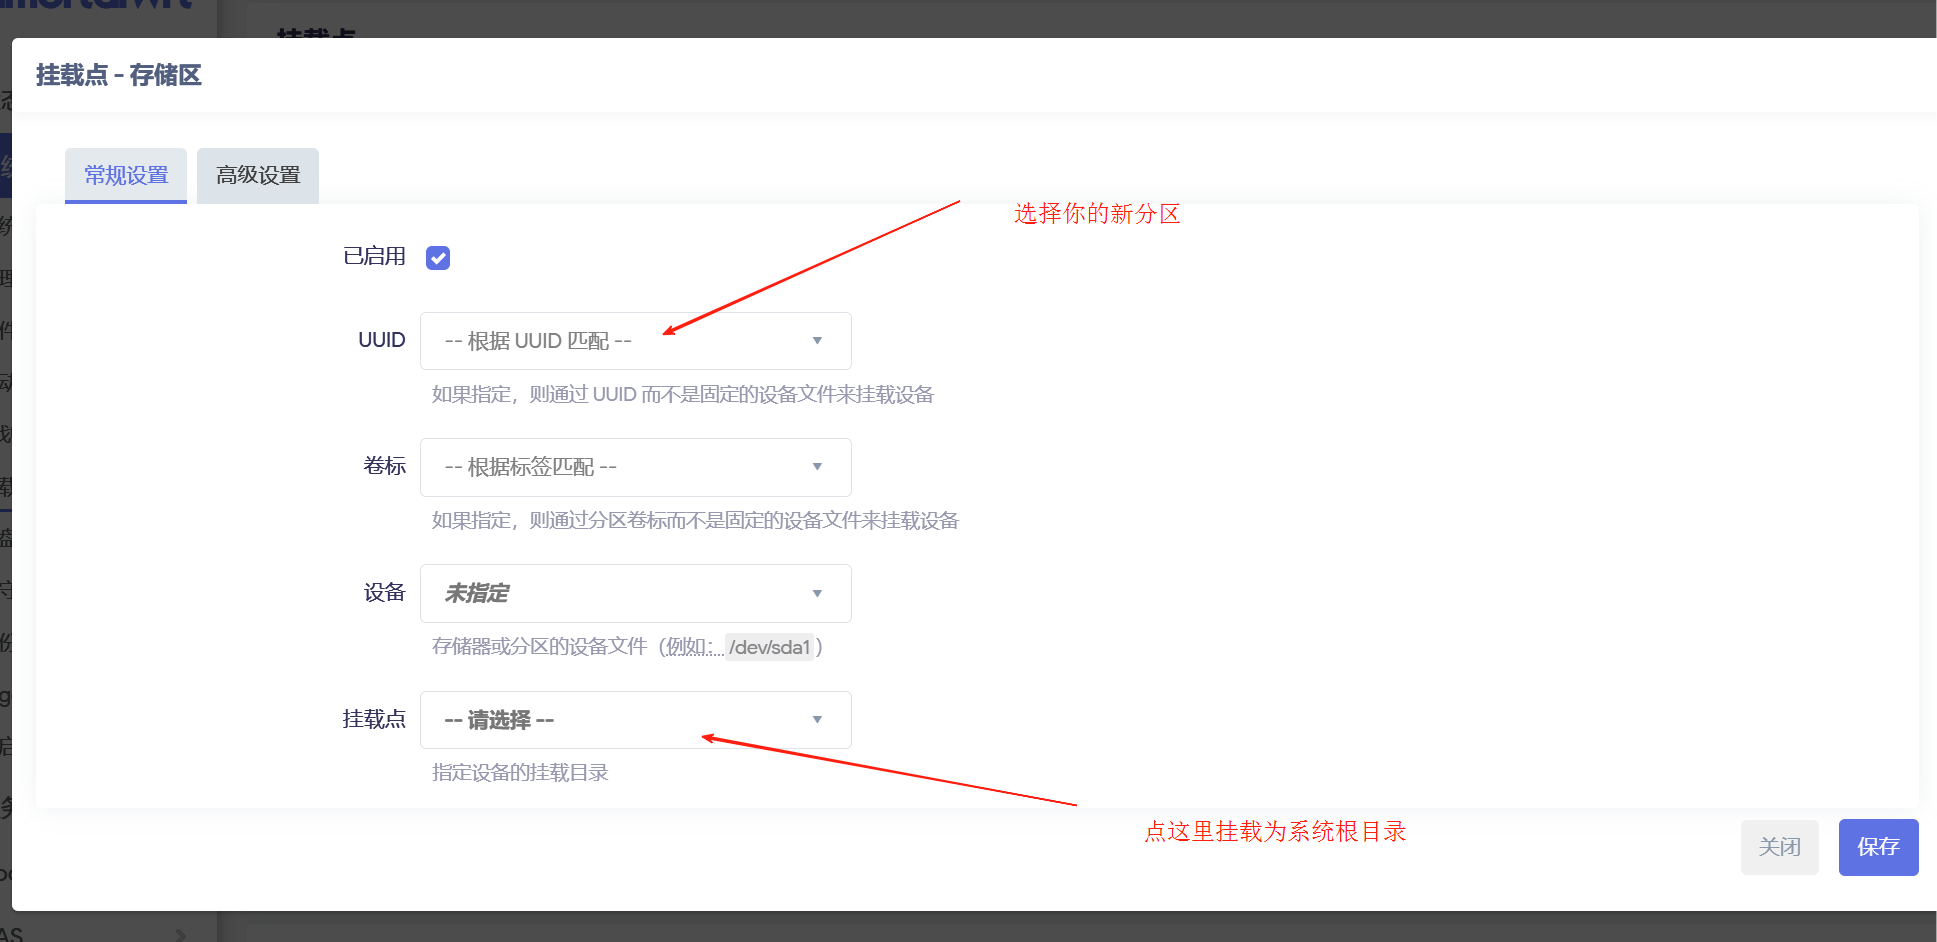Select the 常规设置 tab
Screen dimensions: 1937x942
[x=126, y=176]
